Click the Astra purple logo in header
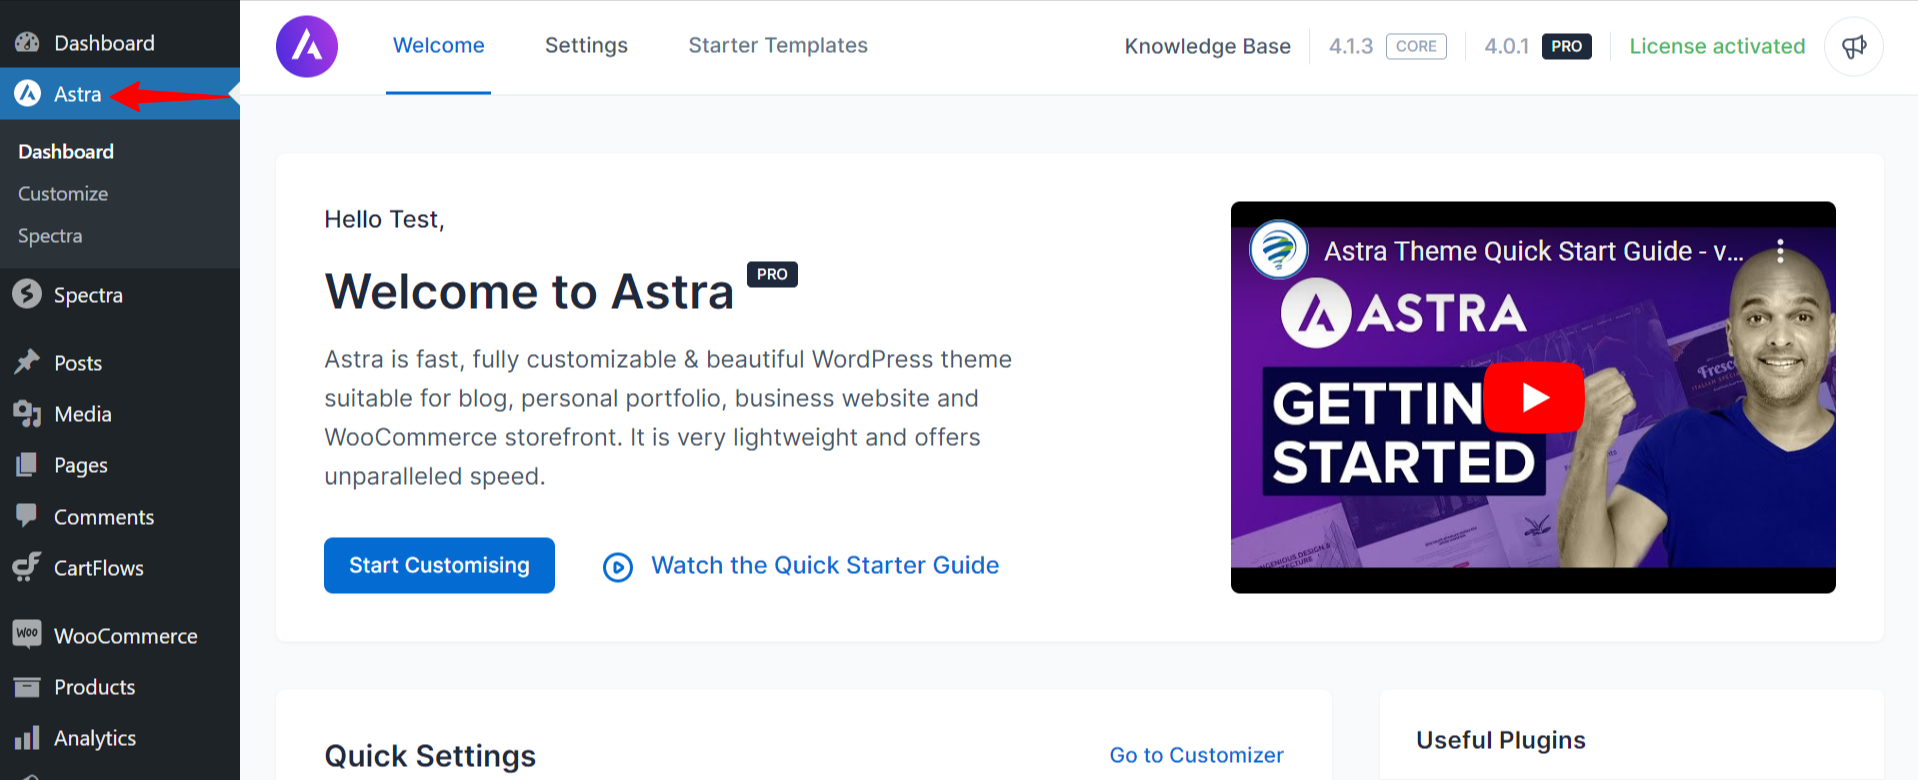The height and width of the screenshot is (780, 1918). (x=307, y=46)
